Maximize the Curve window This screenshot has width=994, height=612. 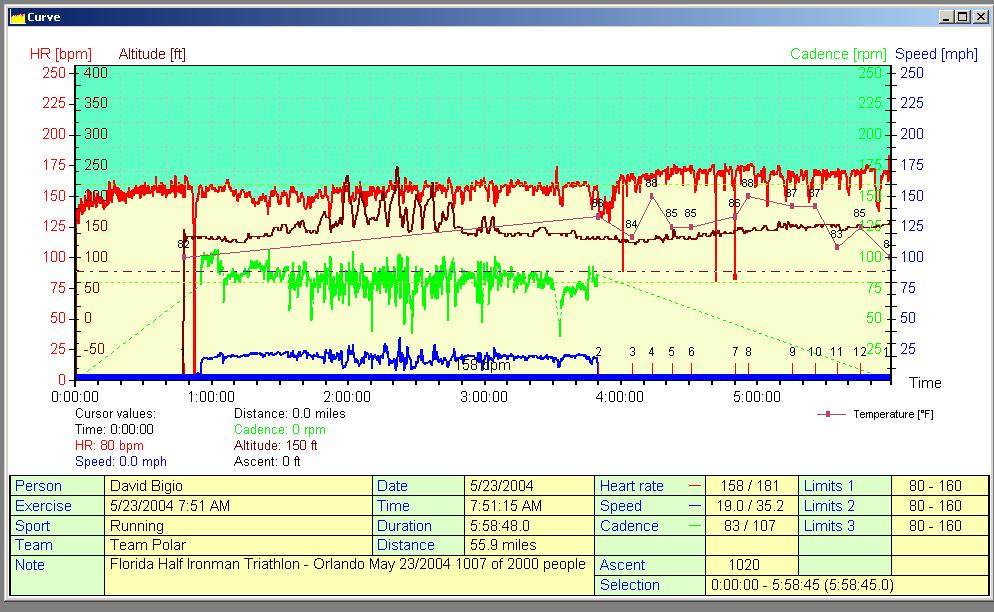(962, 17)
